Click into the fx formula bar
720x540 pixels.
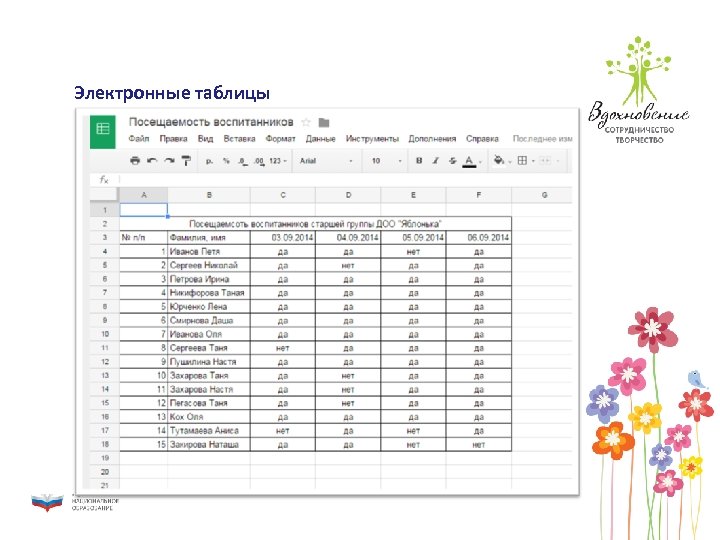click(x=345, y=180)
